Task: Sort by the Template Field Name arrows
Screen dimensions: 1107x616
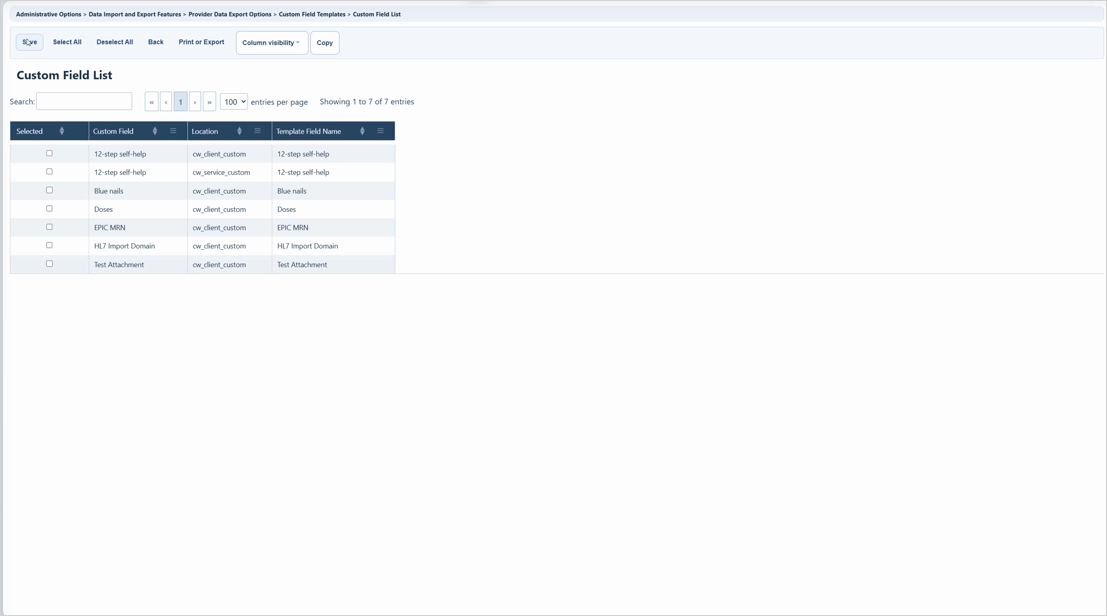Action: [362, 131]
